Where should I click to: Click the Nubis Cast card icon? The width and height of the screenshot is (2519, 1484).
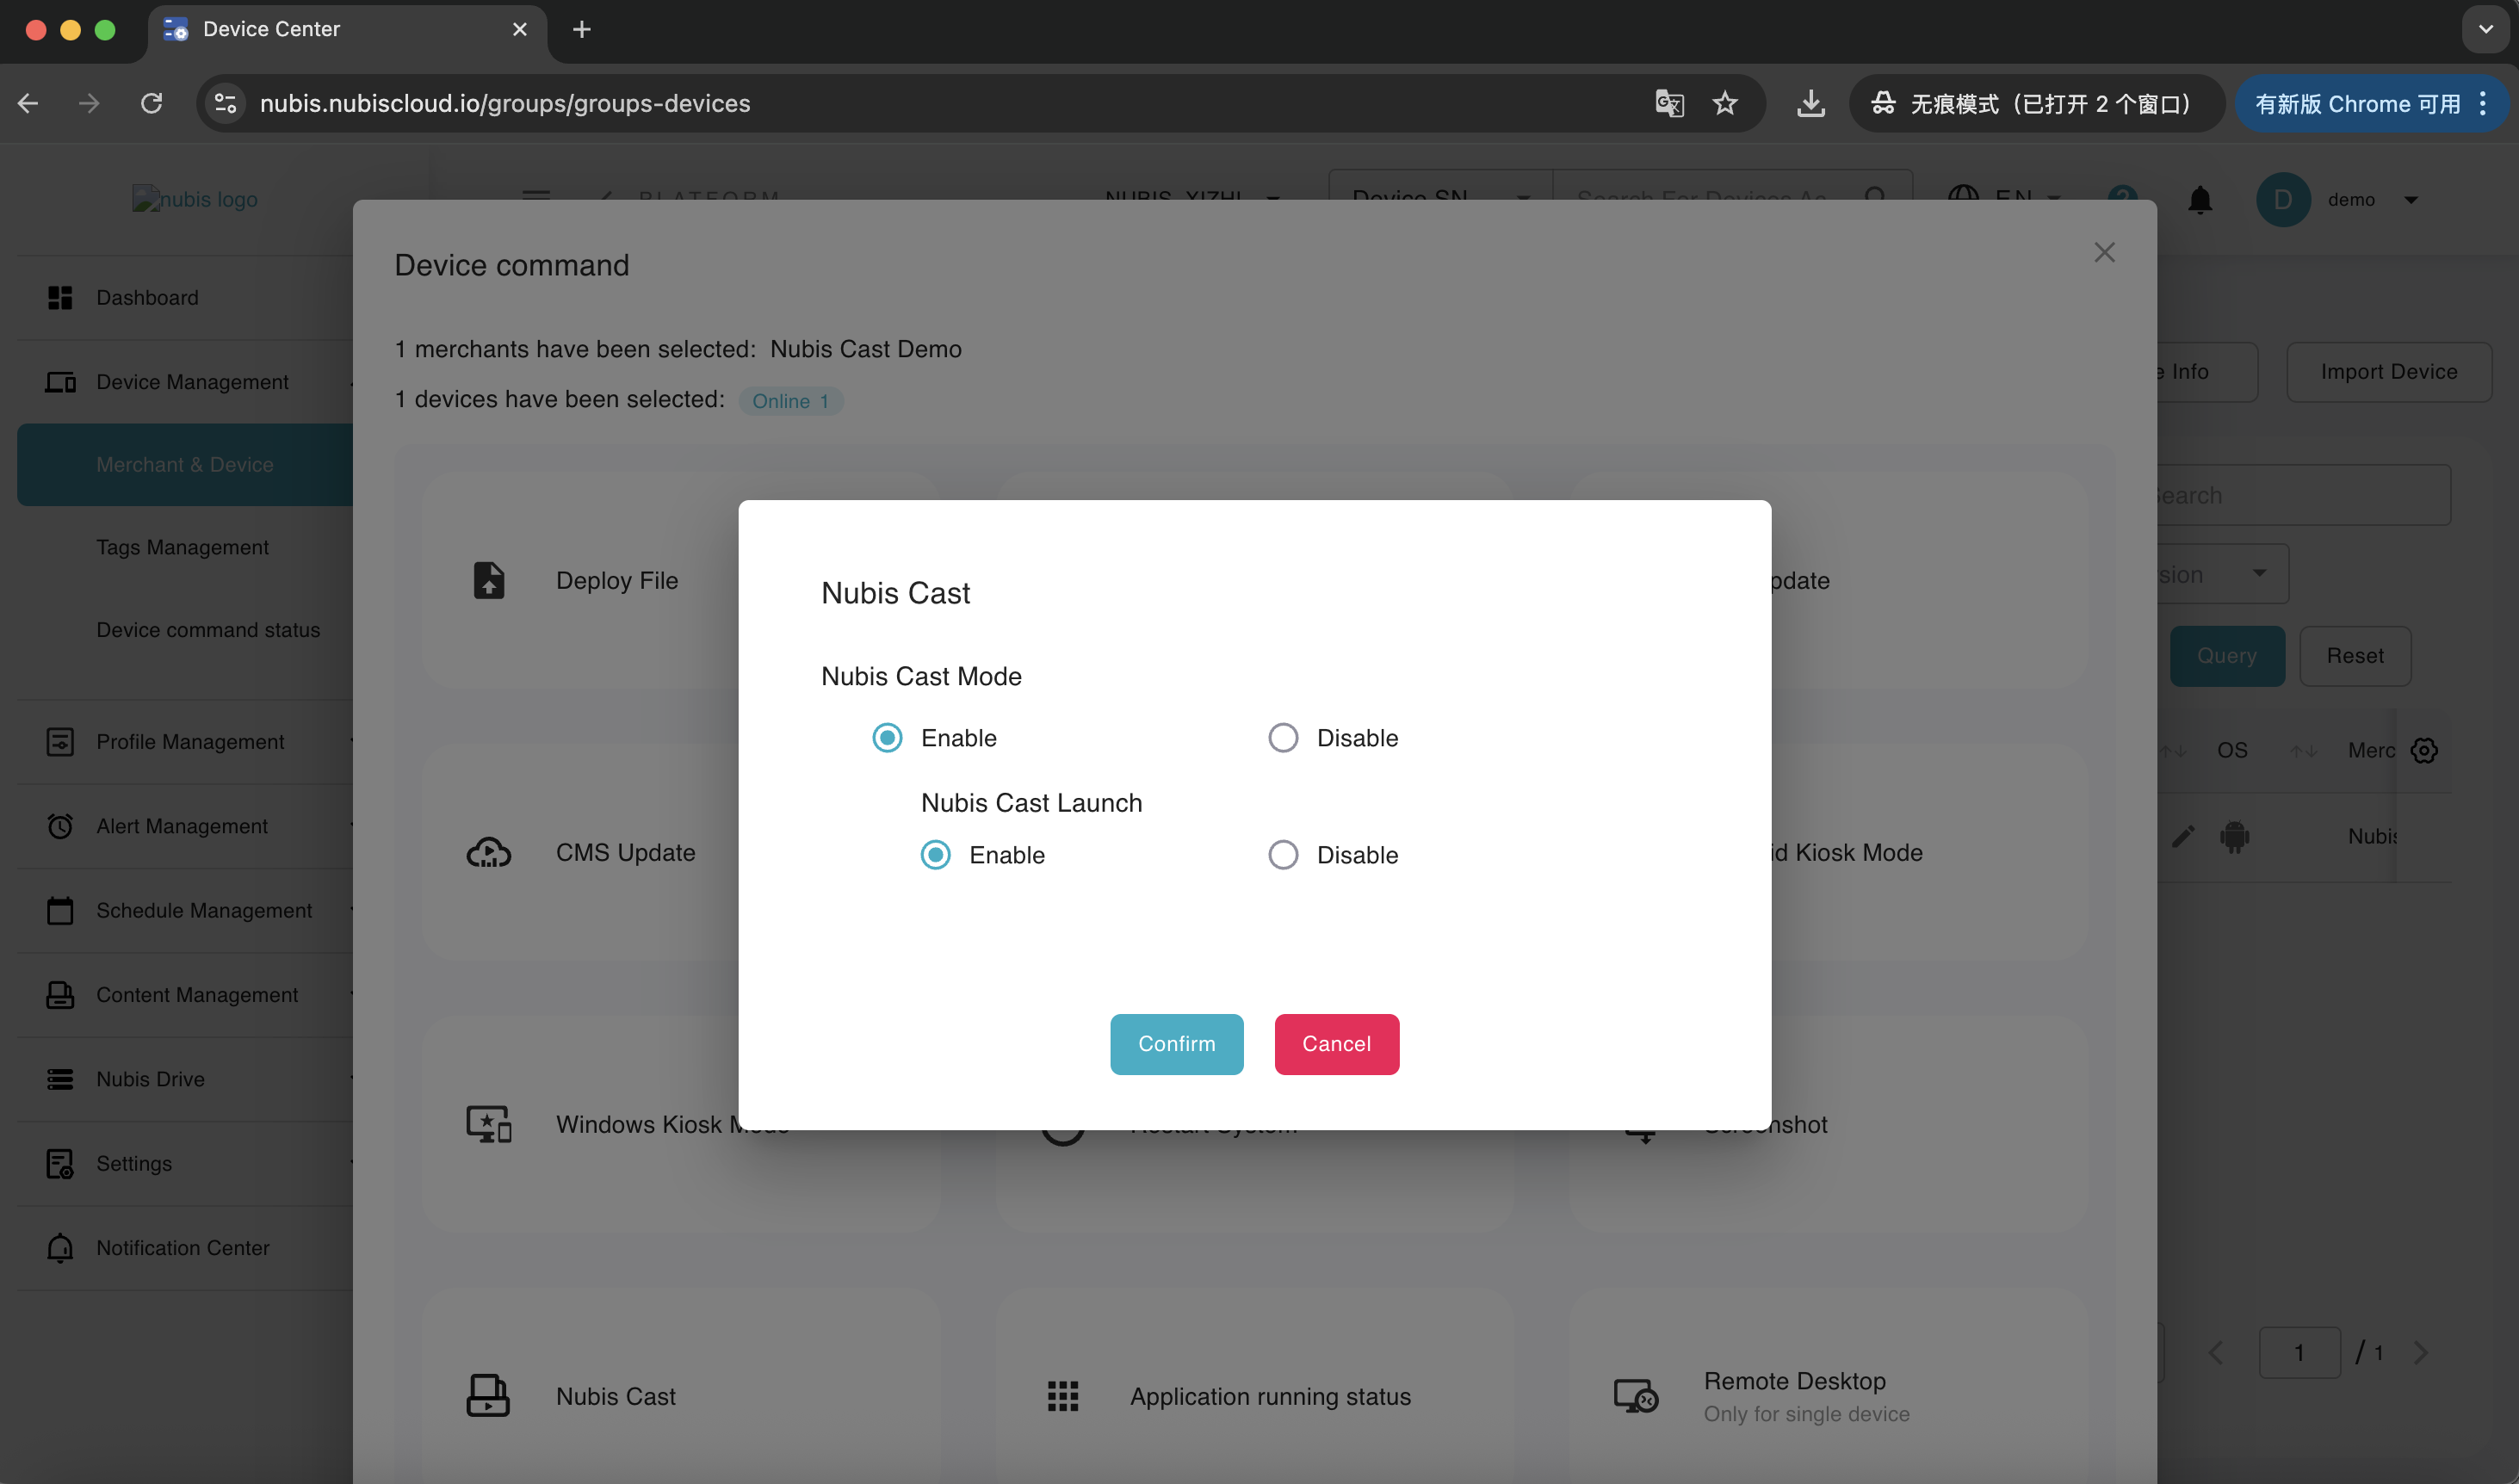point(488,1395)
